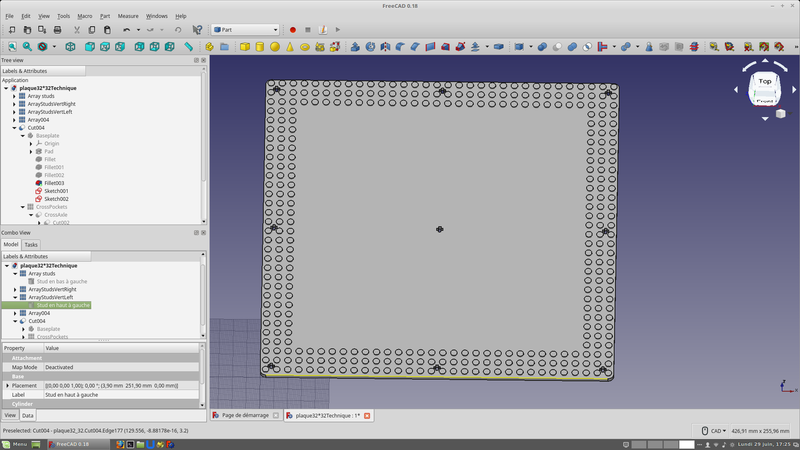
Task: Click the Print toolbar icon
Action: pos(57,30)
